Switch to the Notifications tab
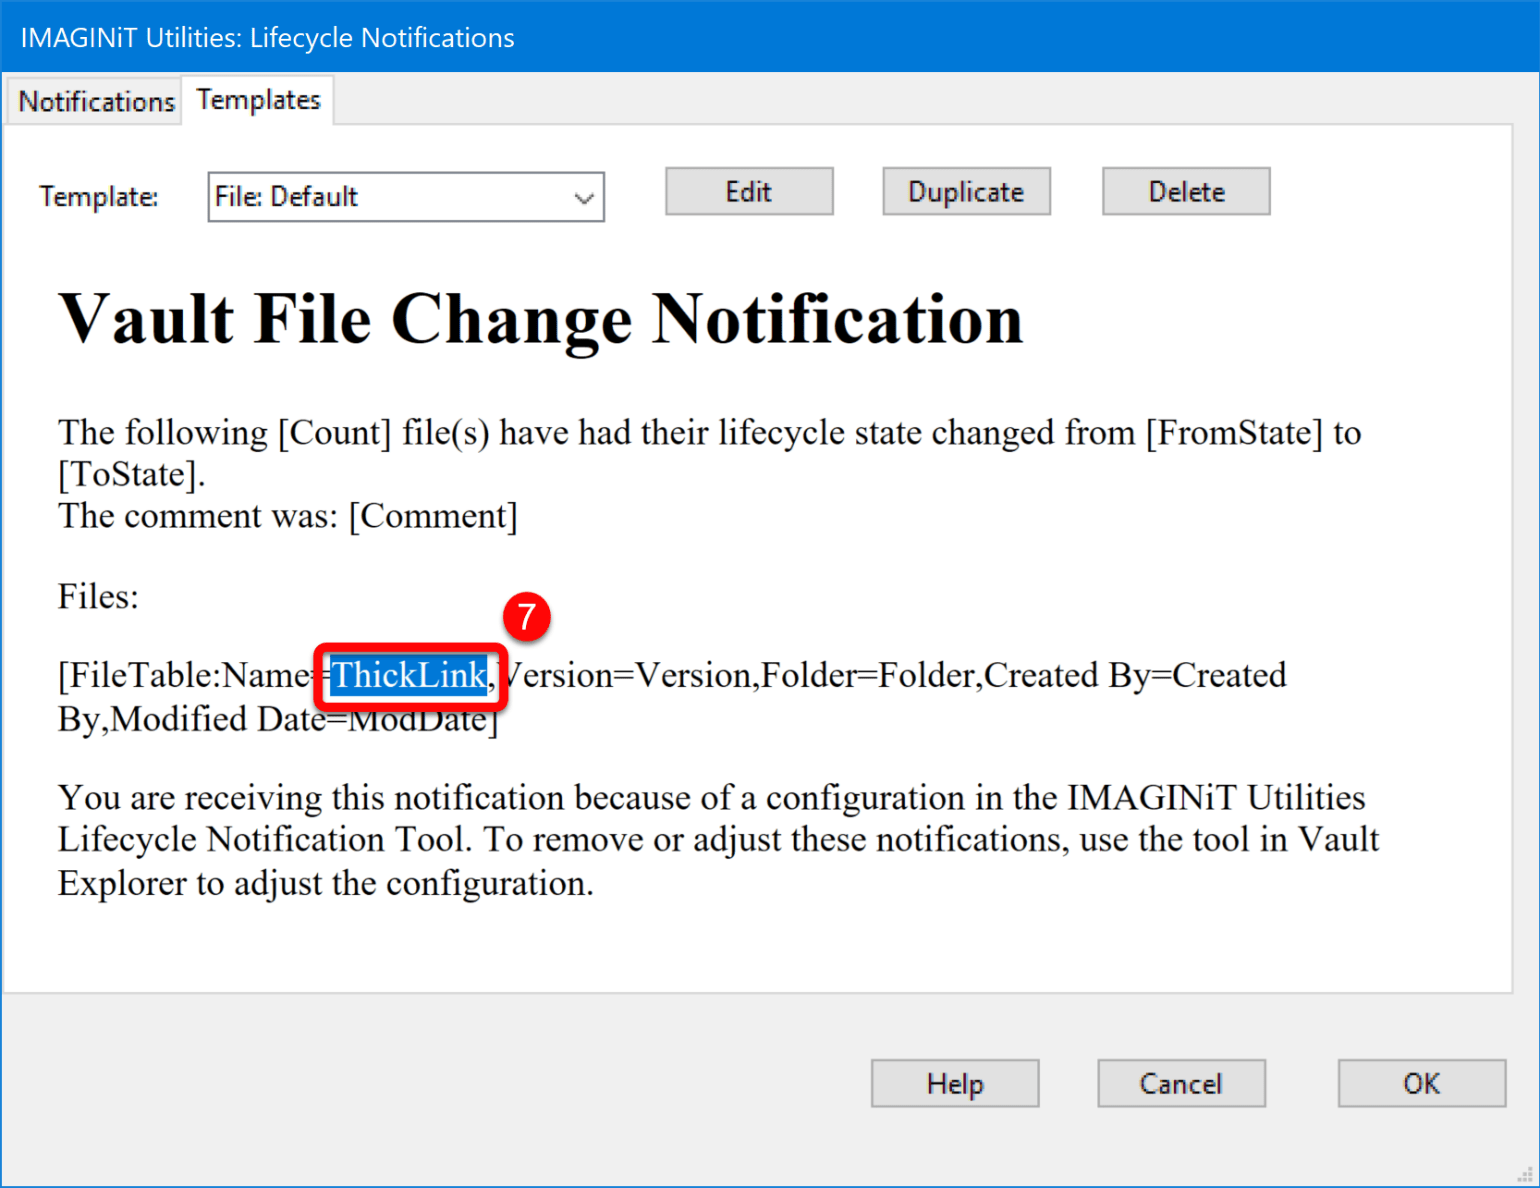 coord(96,101)
